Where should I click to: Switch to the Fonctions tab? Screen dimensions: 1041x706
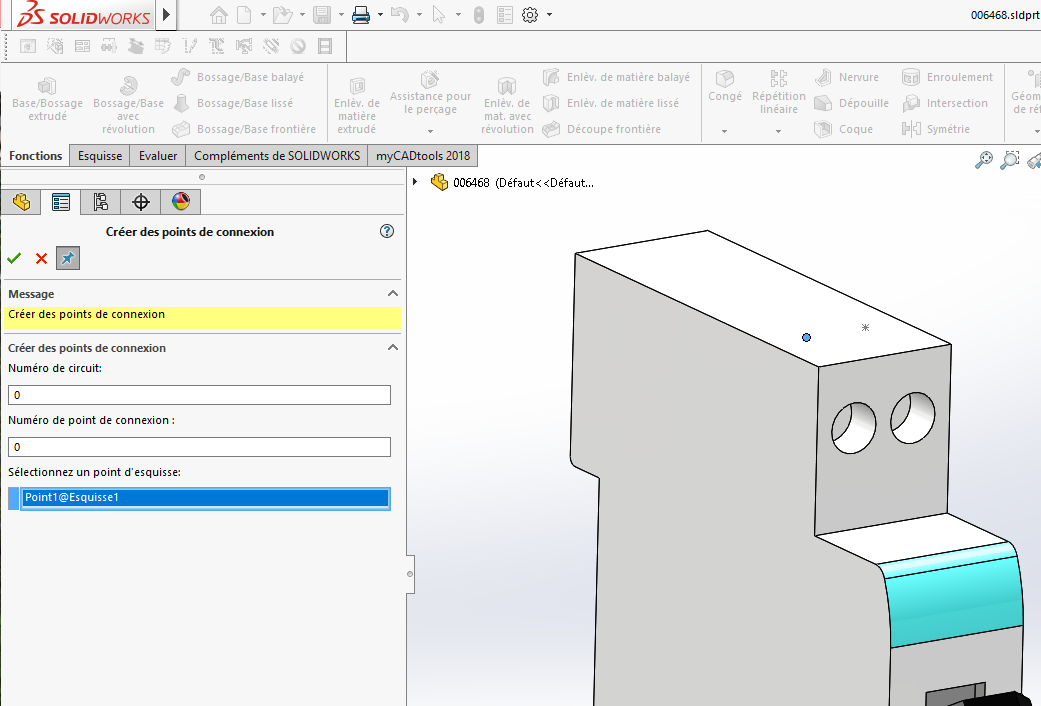pyautogui.click(x=35, y=156)
